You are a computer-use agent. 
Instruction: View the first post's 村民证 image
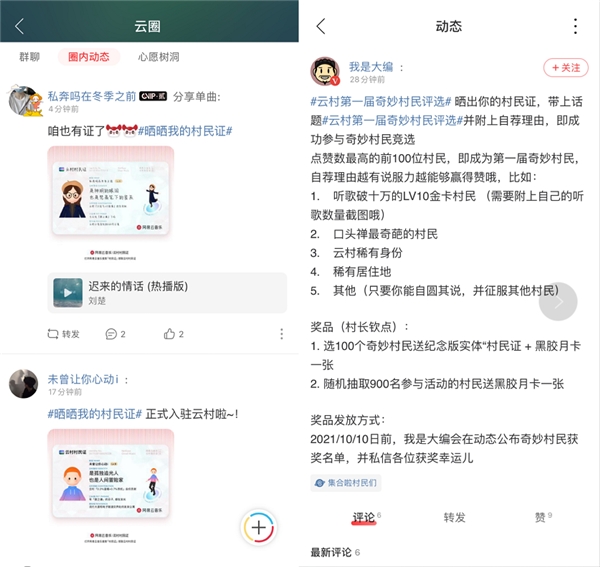coord(110,203)
